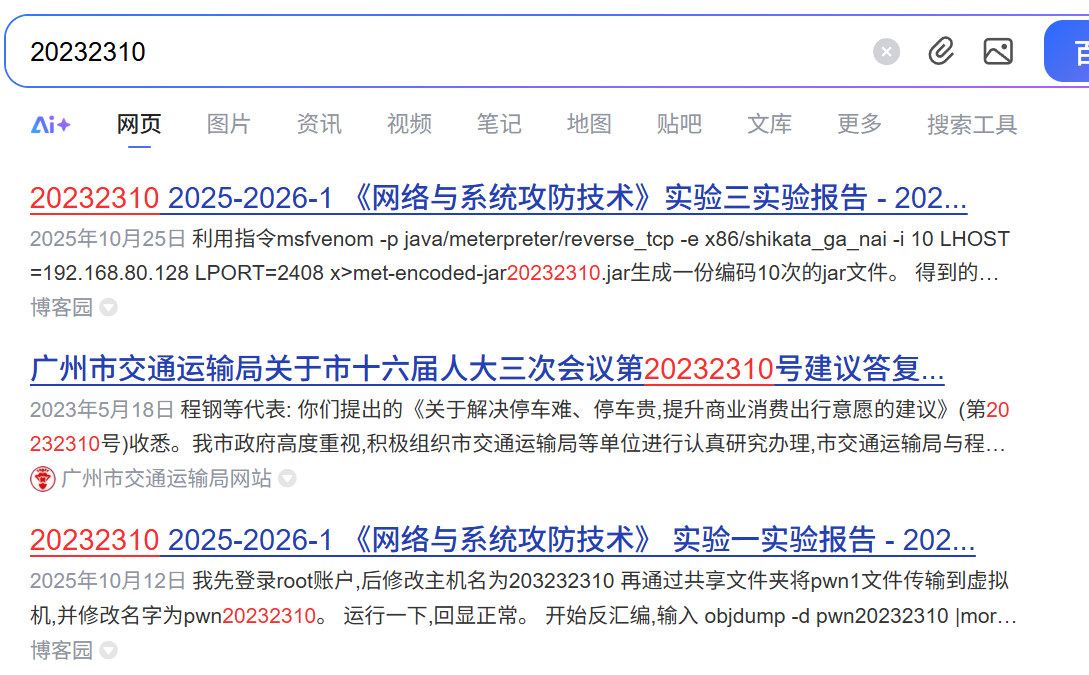Screen dimensions: 1089x675
Task: Switch to the 资讯 tab
Action: click(319, 124)
